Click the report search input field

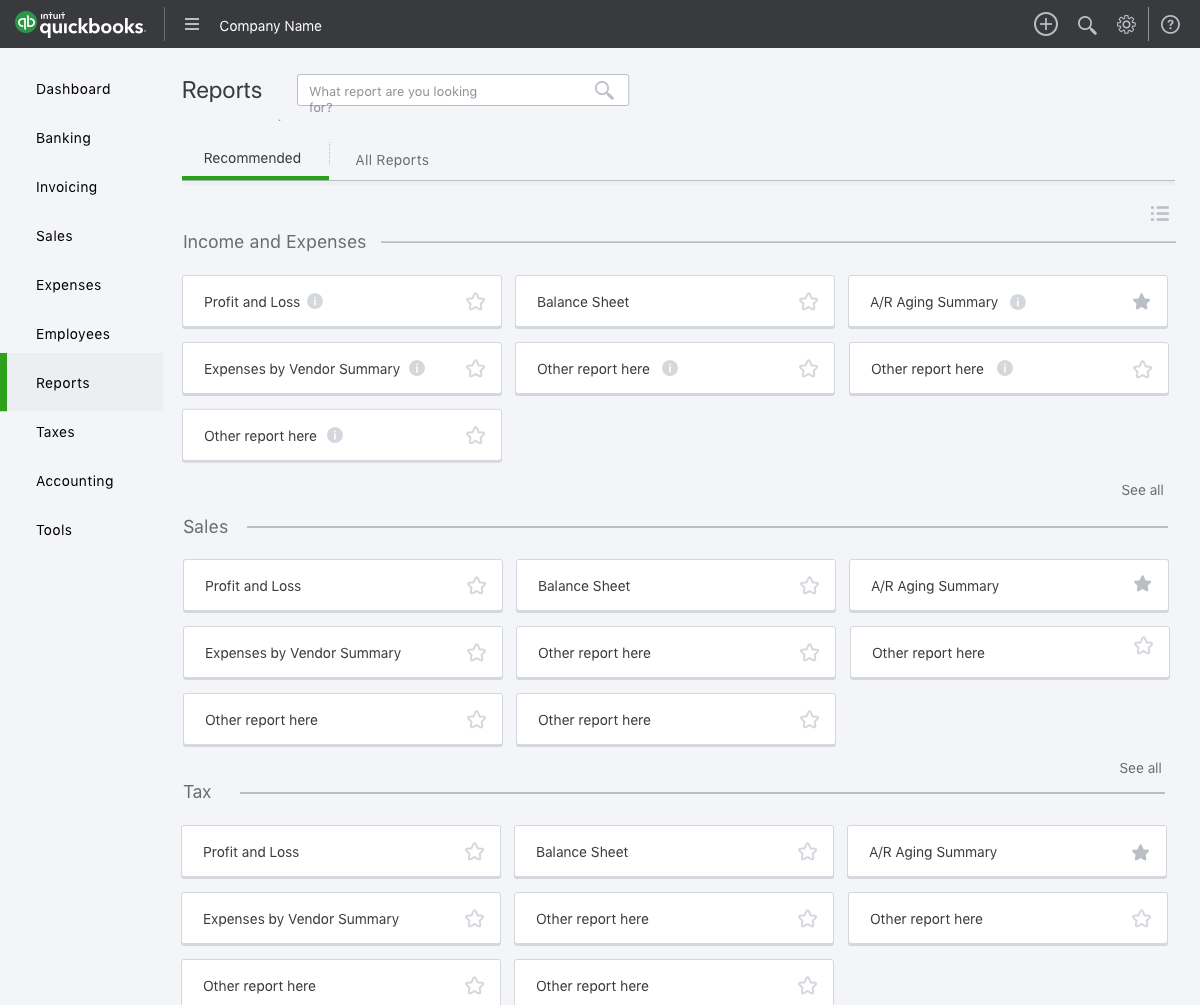[x=463, y=90]
